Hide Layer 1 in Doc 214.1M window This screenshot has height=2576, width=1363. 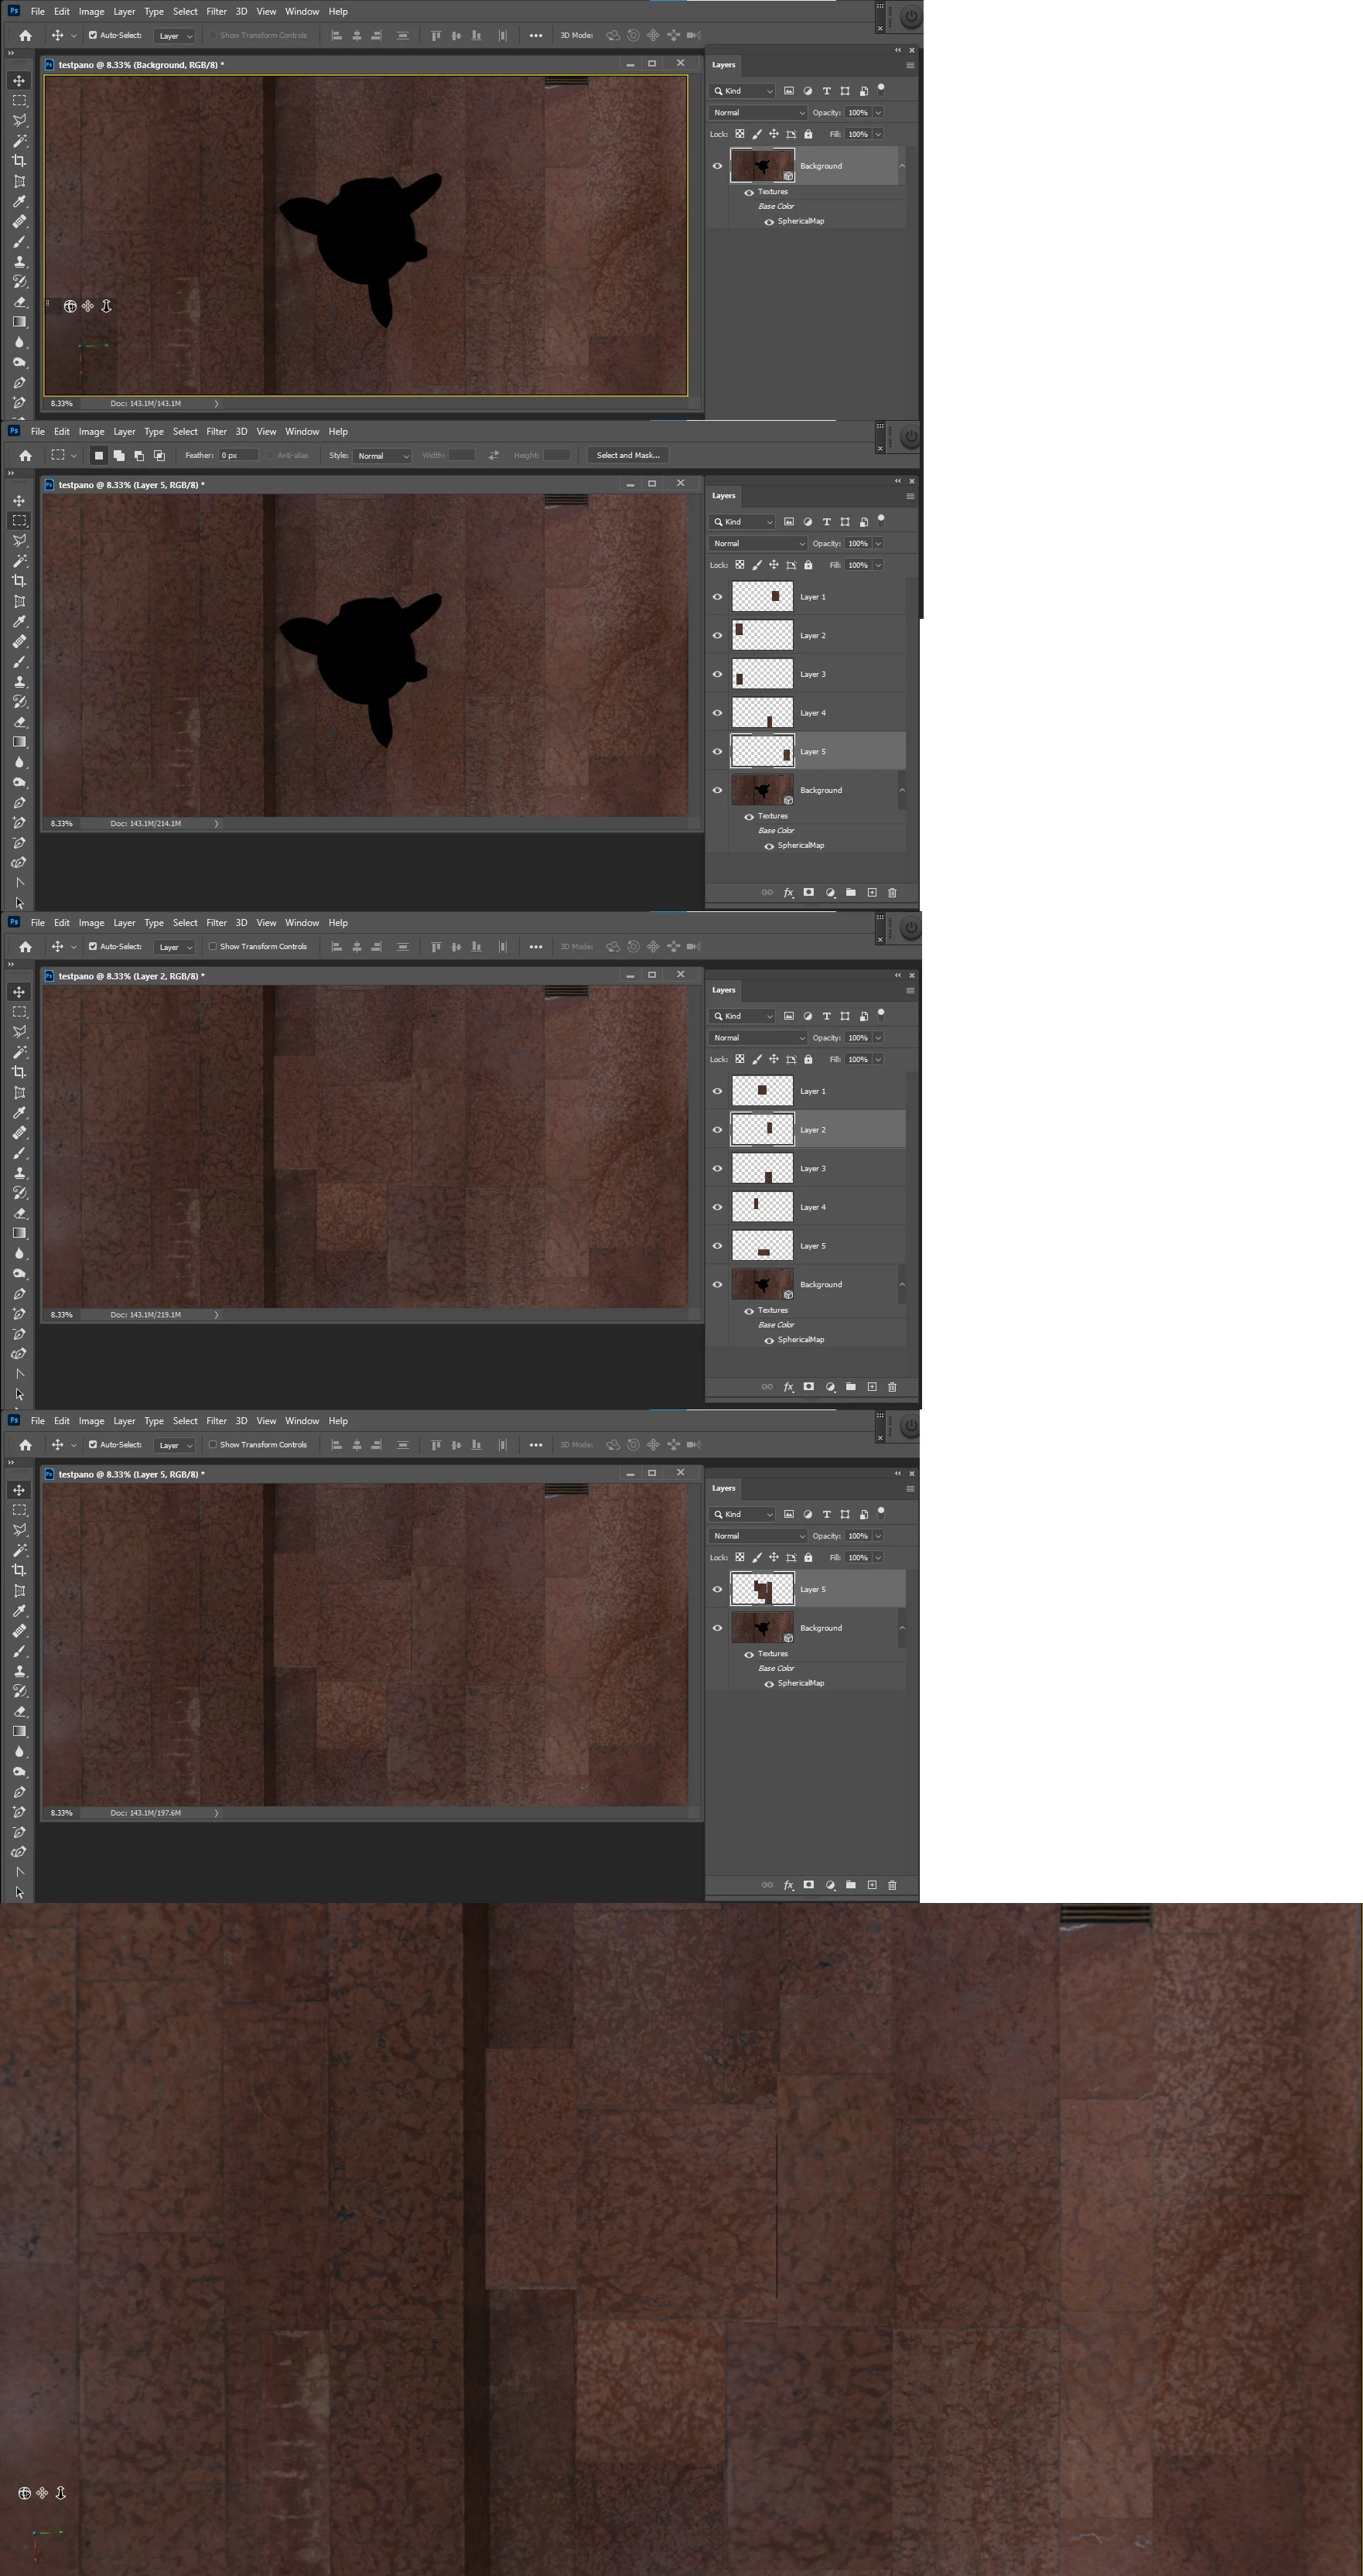point(717,597)
